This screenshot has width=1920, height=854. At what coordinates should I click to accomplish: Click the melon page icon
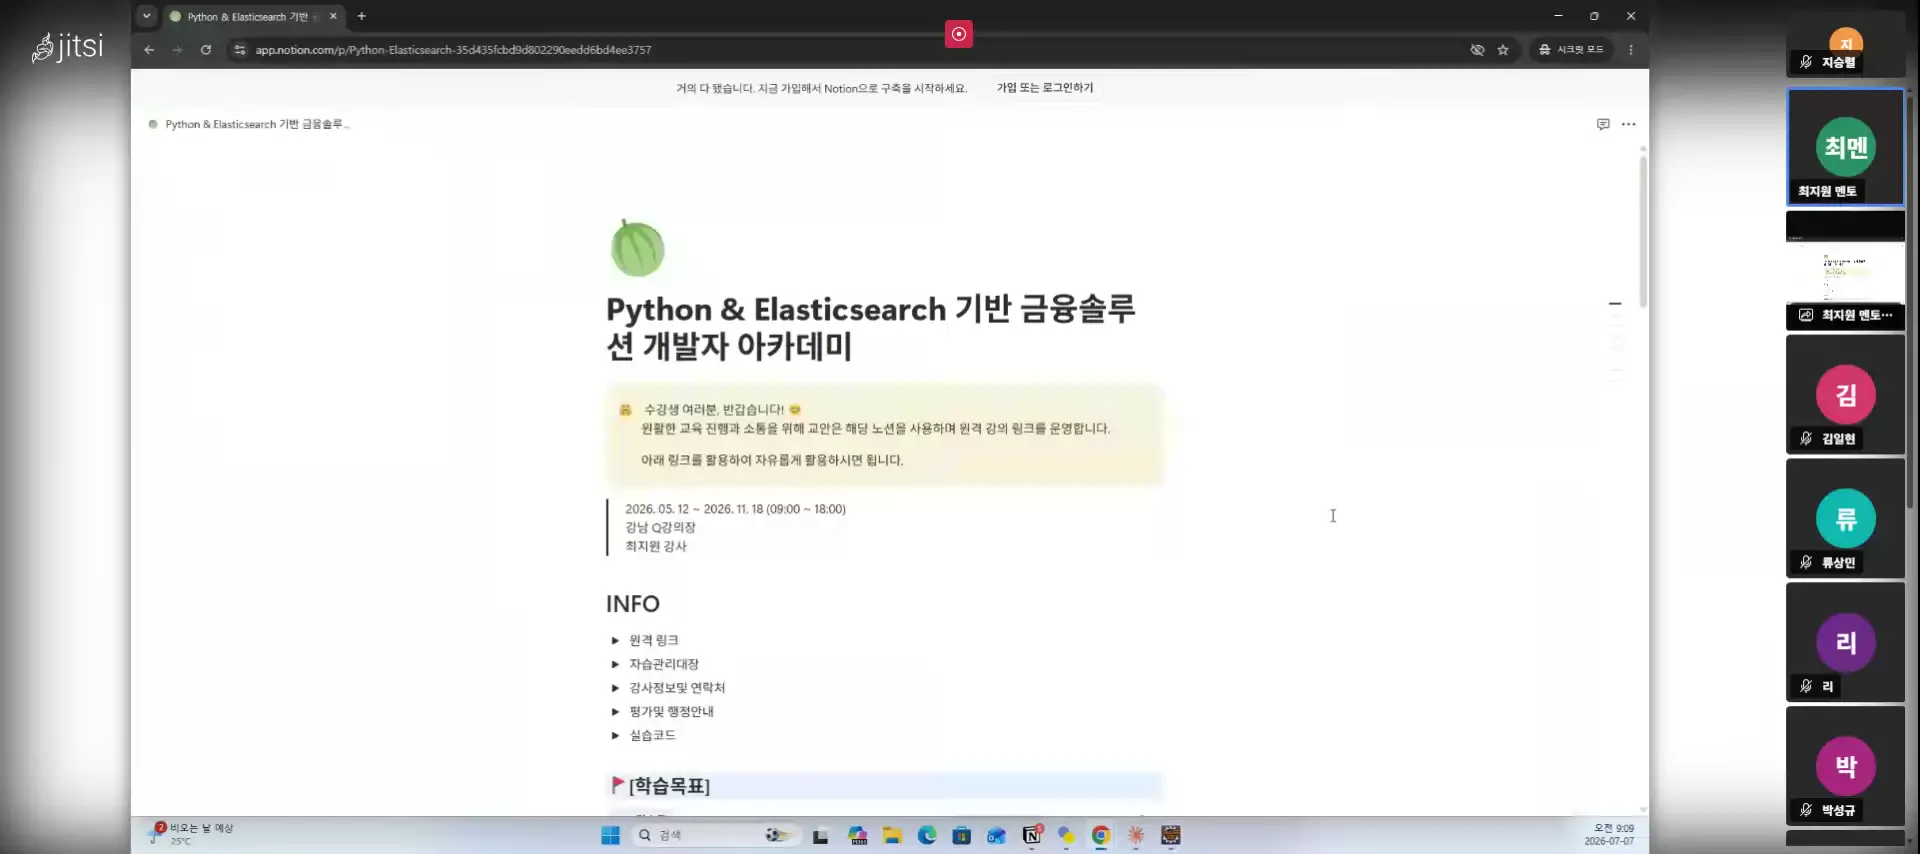637,248
